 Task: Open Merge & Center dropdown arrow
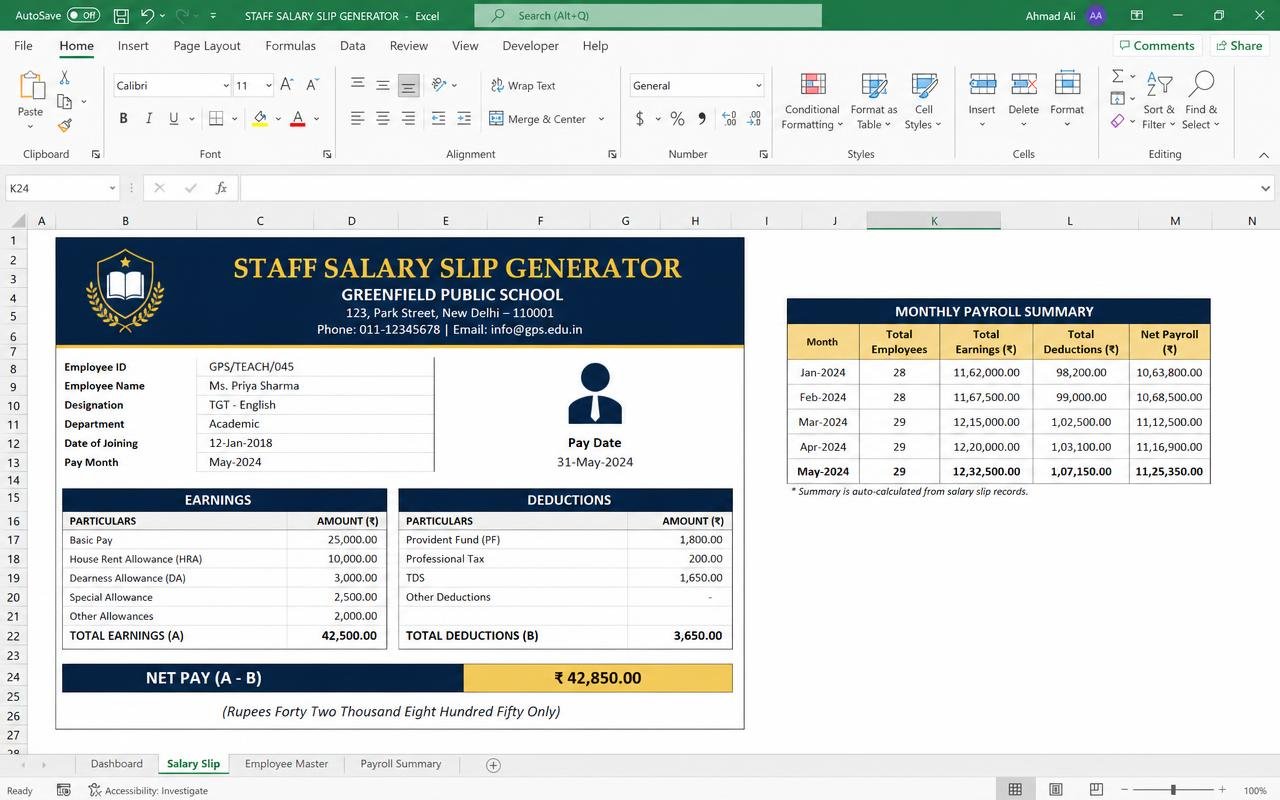(x=602, y=119)
